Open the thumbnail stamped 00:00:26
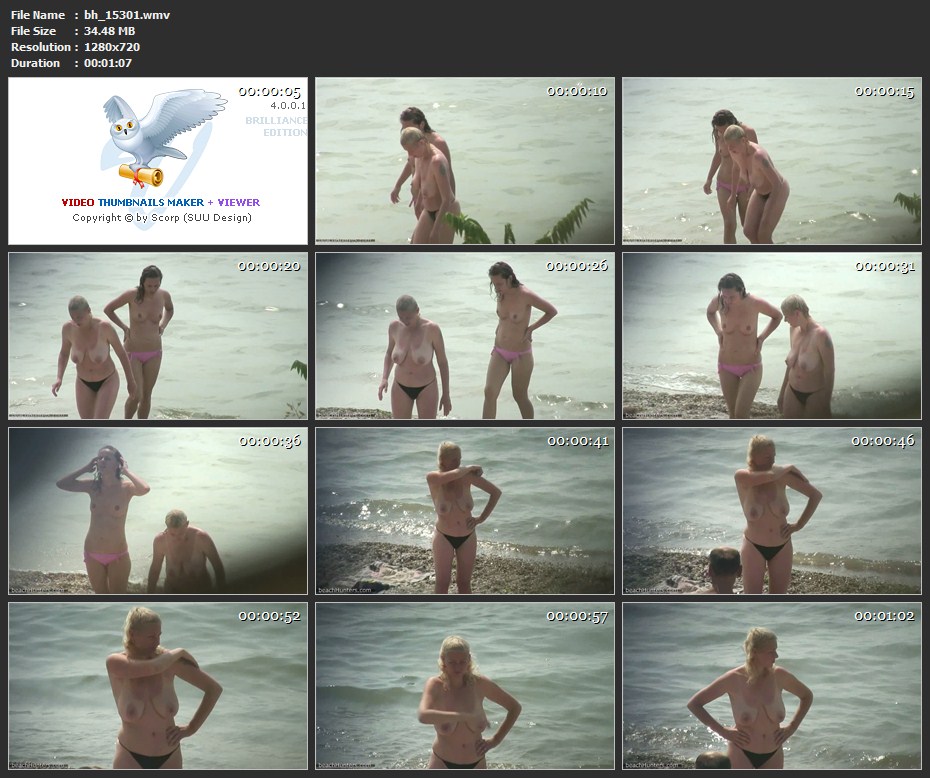Viewport: 930px width, 778px height. 465,336
